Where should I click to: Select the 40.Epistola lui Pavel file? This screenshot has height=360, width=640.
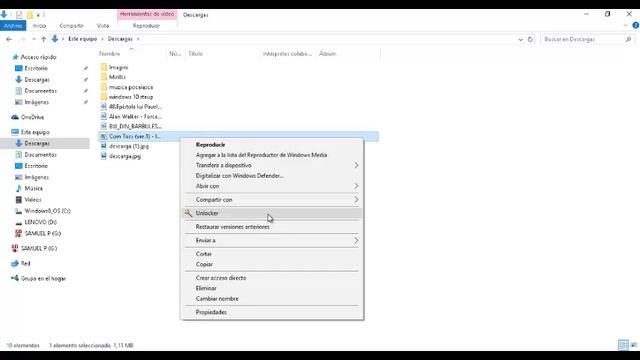(135, 107)
